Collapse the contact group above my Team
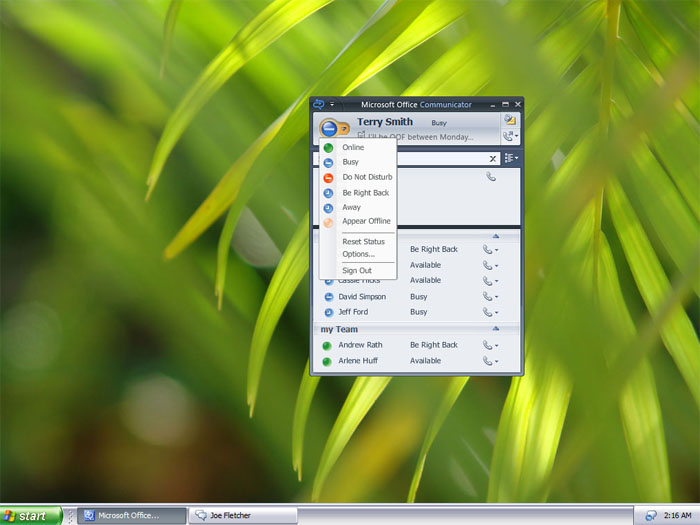Image resolution: width=700 pixels, height=525 pixels. (496, 236)
